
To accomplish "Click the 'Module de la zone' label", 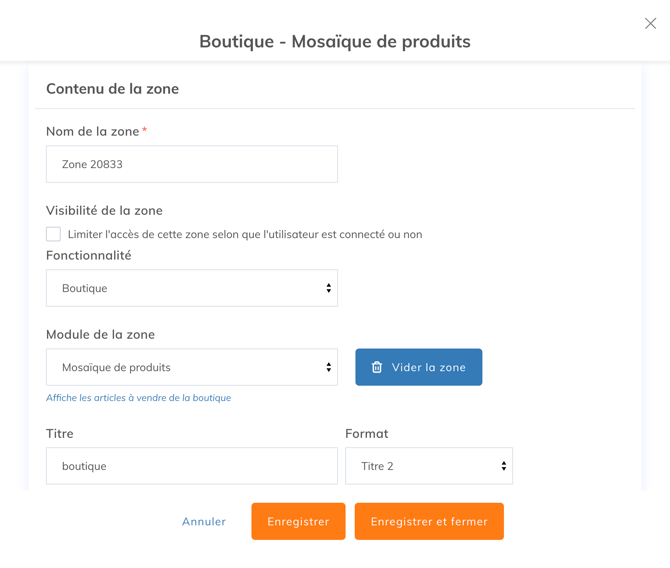I will pos(100,334).
